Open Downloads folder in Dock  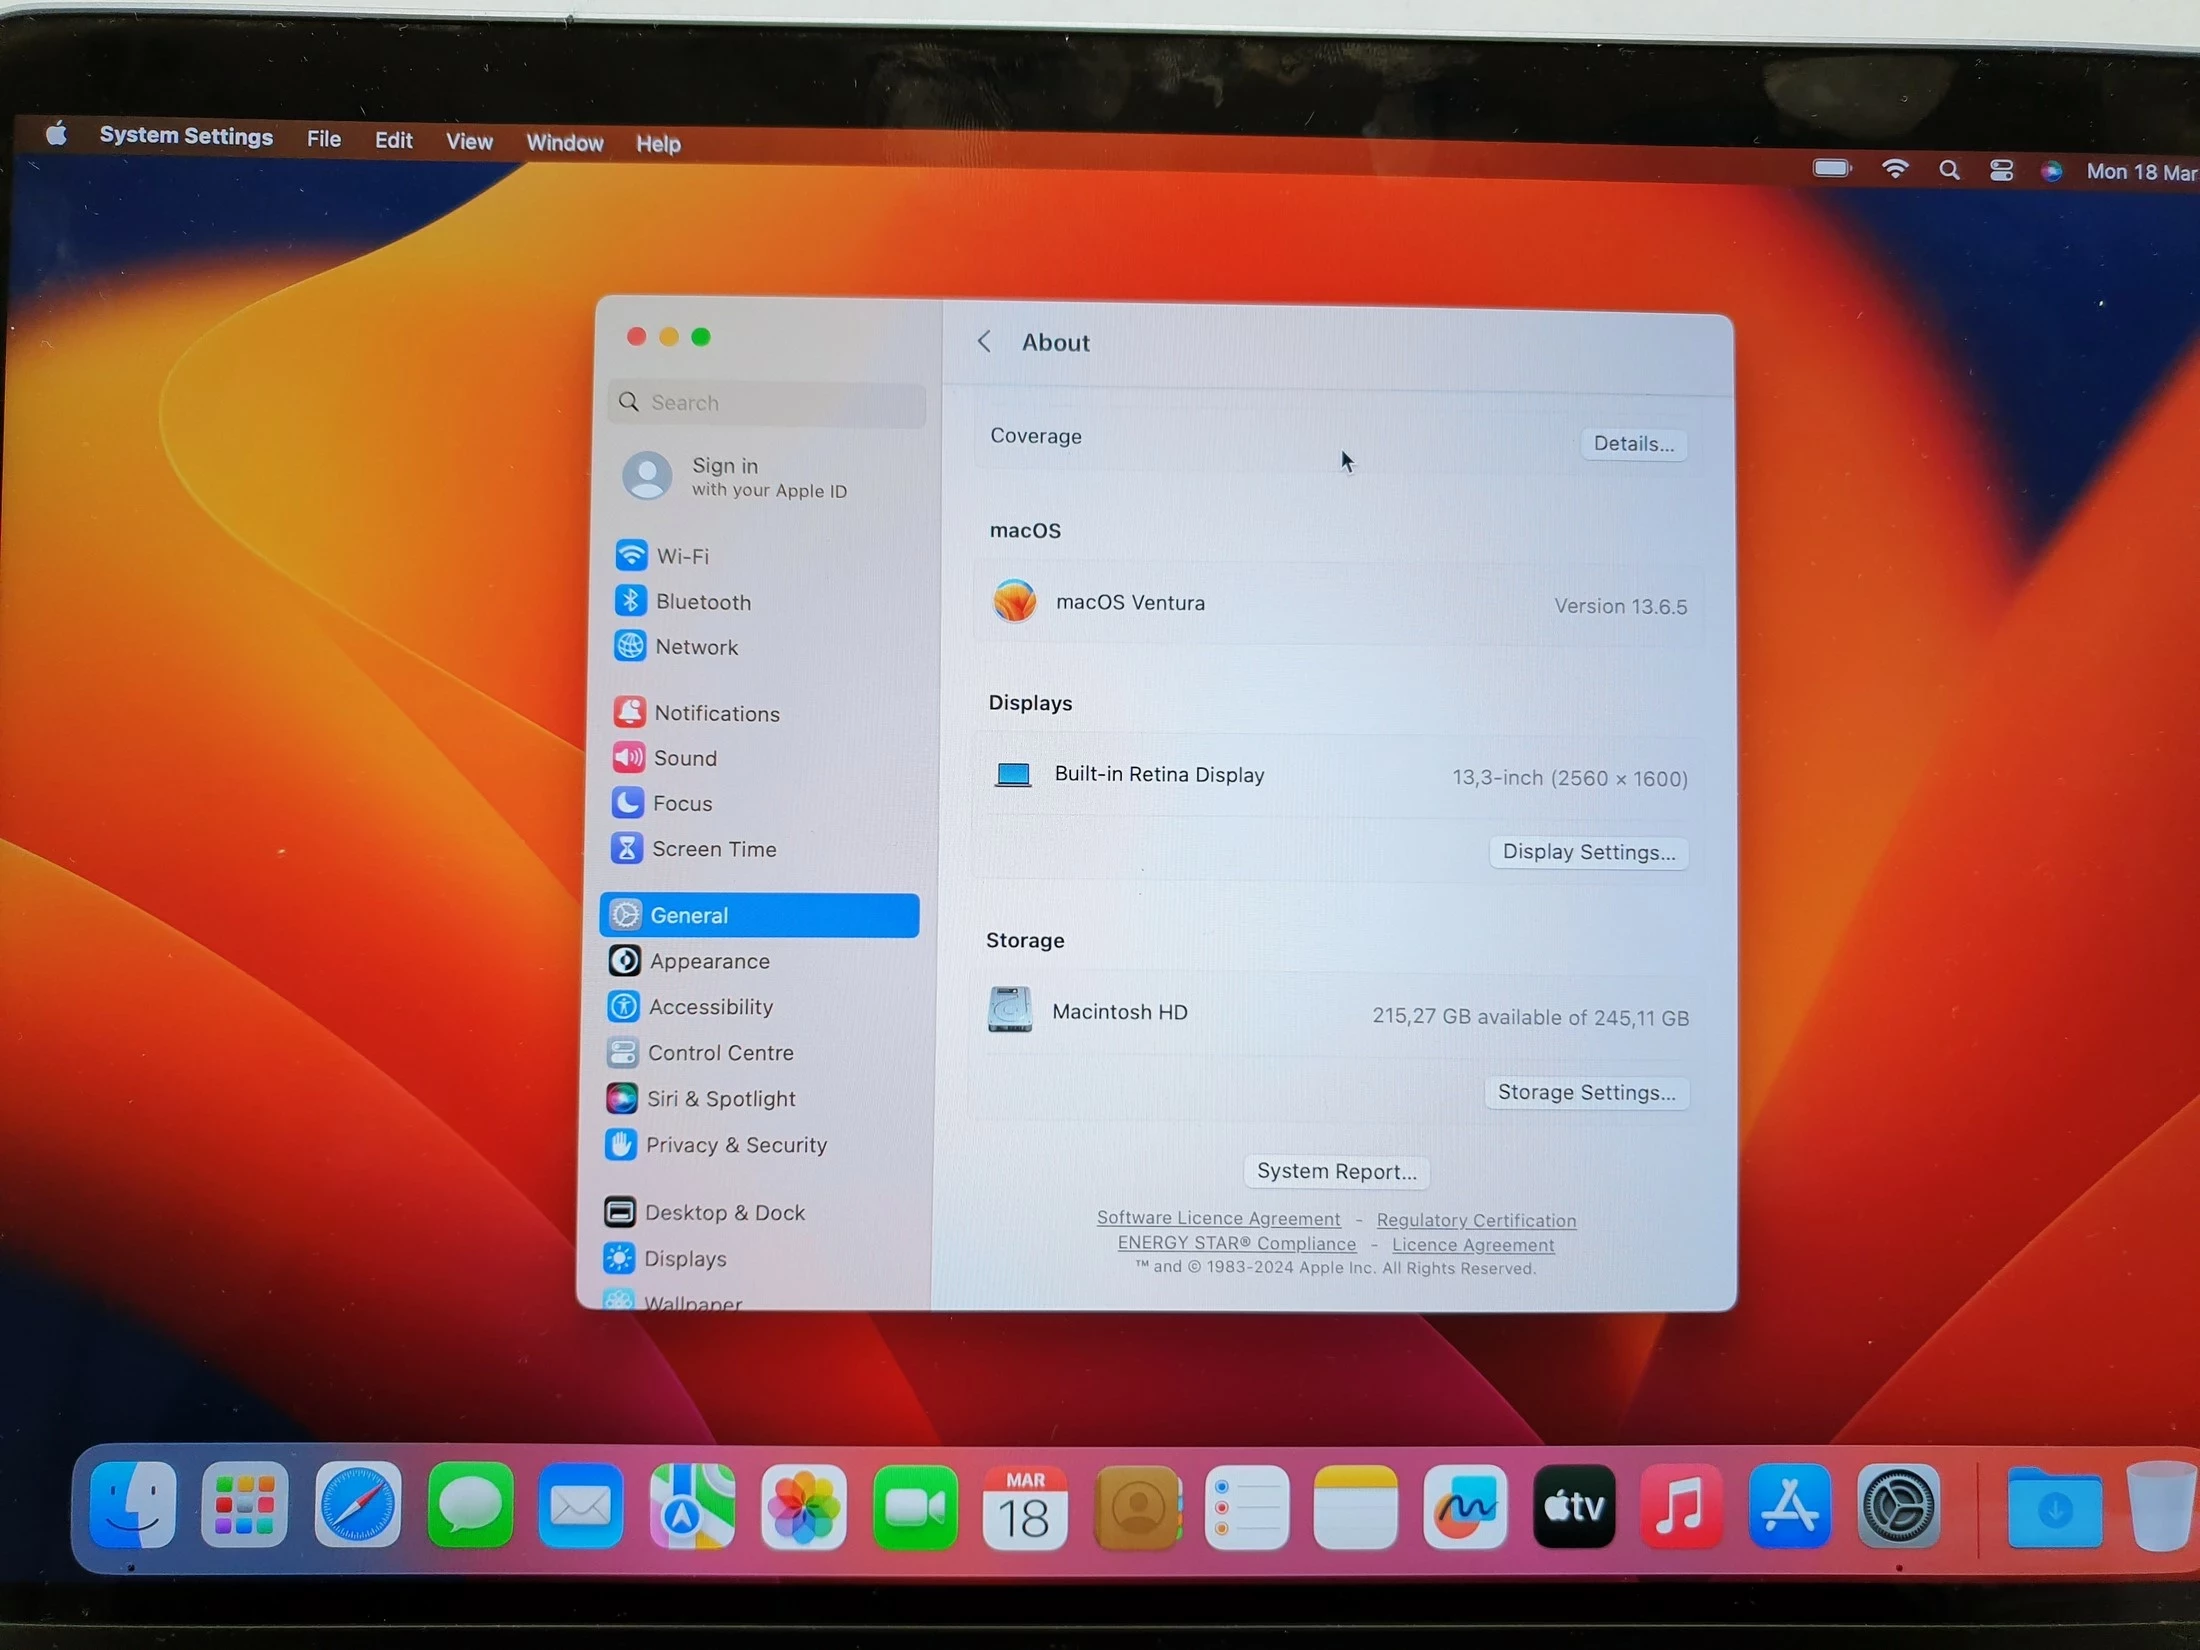2054,1507
